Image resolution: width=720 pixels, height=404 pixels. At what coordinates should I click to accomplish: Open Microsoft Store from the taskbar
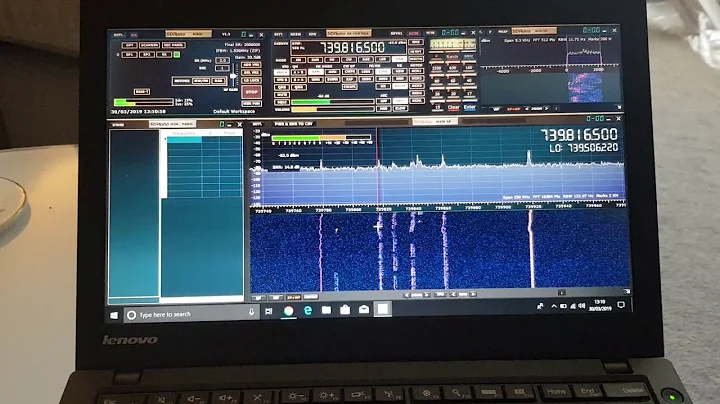(x=345, y=310)
